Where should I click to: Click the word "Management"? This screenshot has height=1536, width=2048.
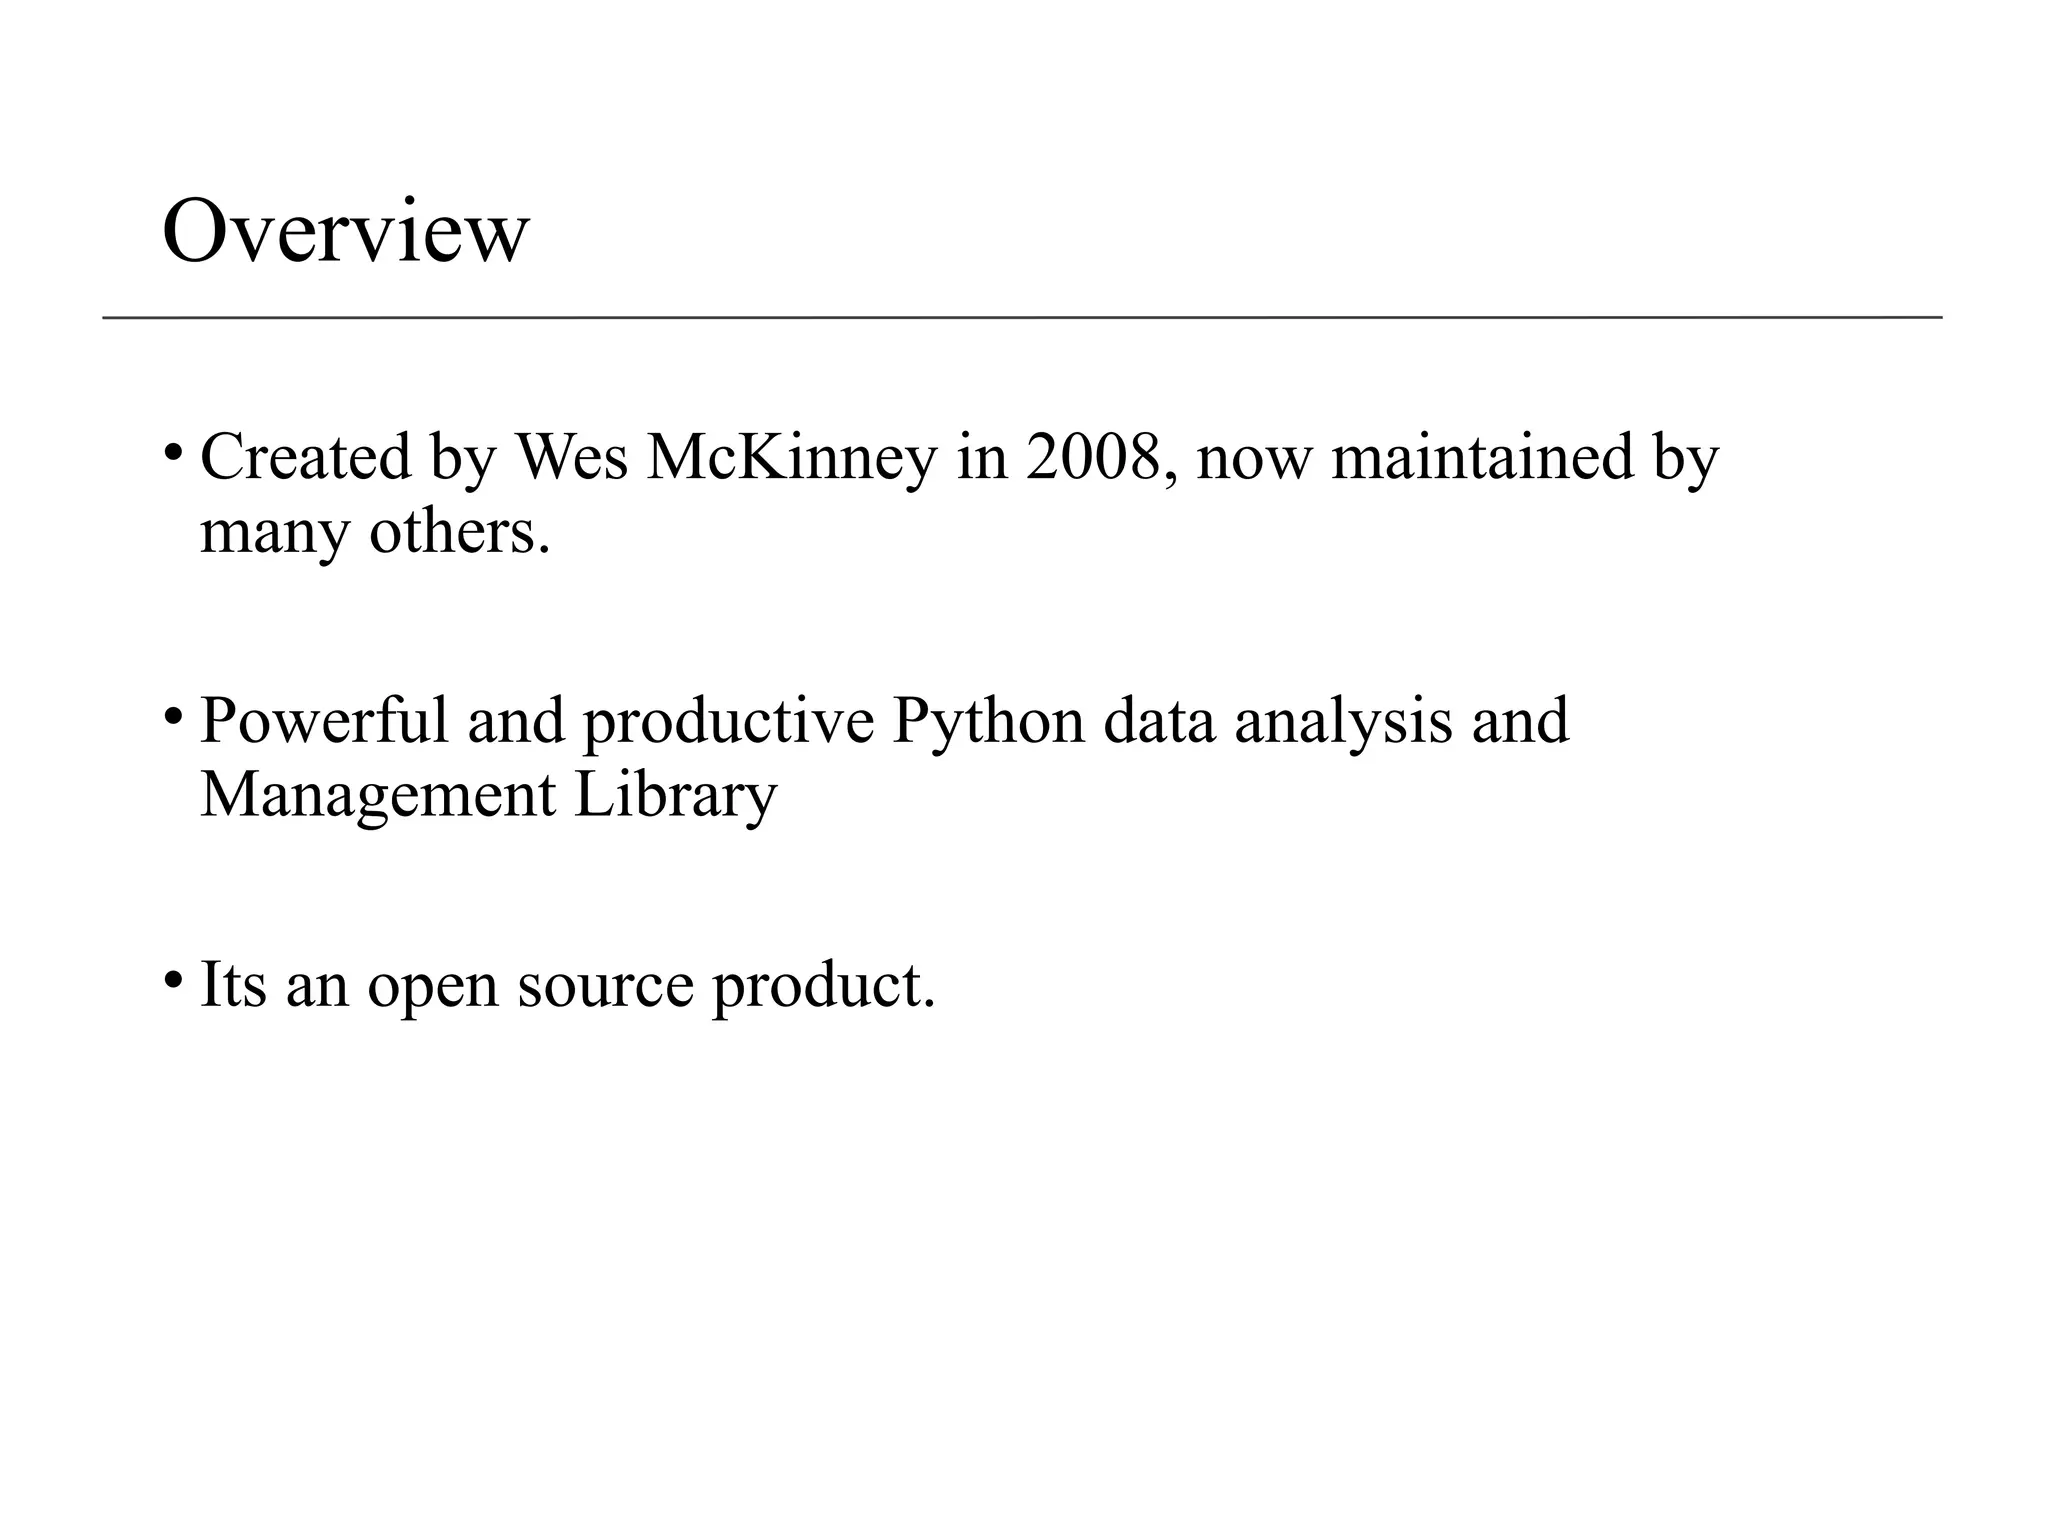click(378, 796)
